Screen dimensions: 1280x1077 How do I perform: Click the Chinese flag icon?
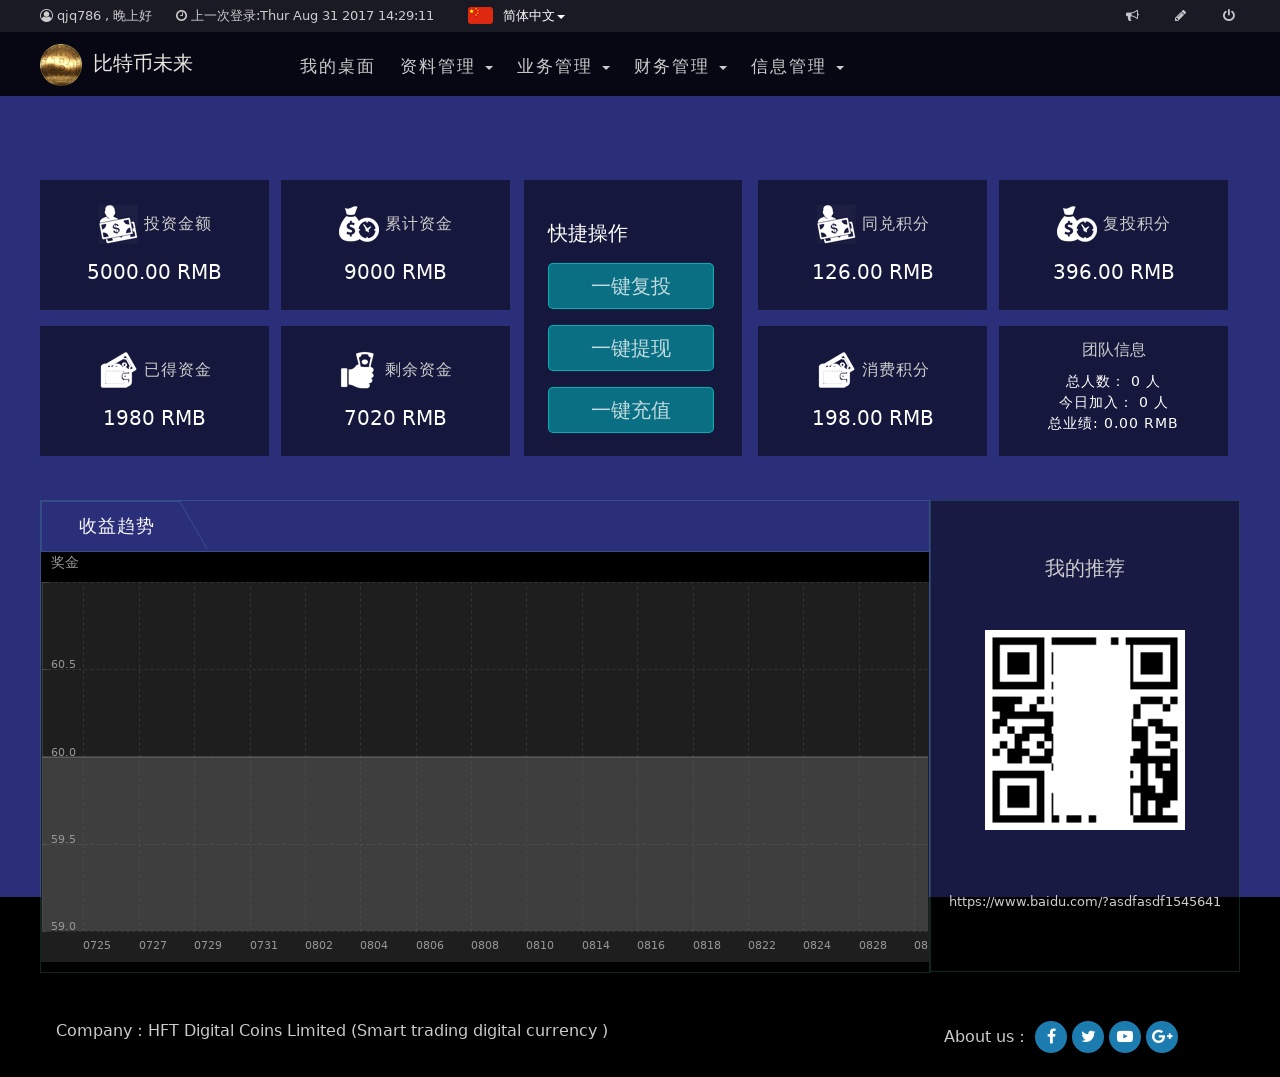[x=480, y=16]
